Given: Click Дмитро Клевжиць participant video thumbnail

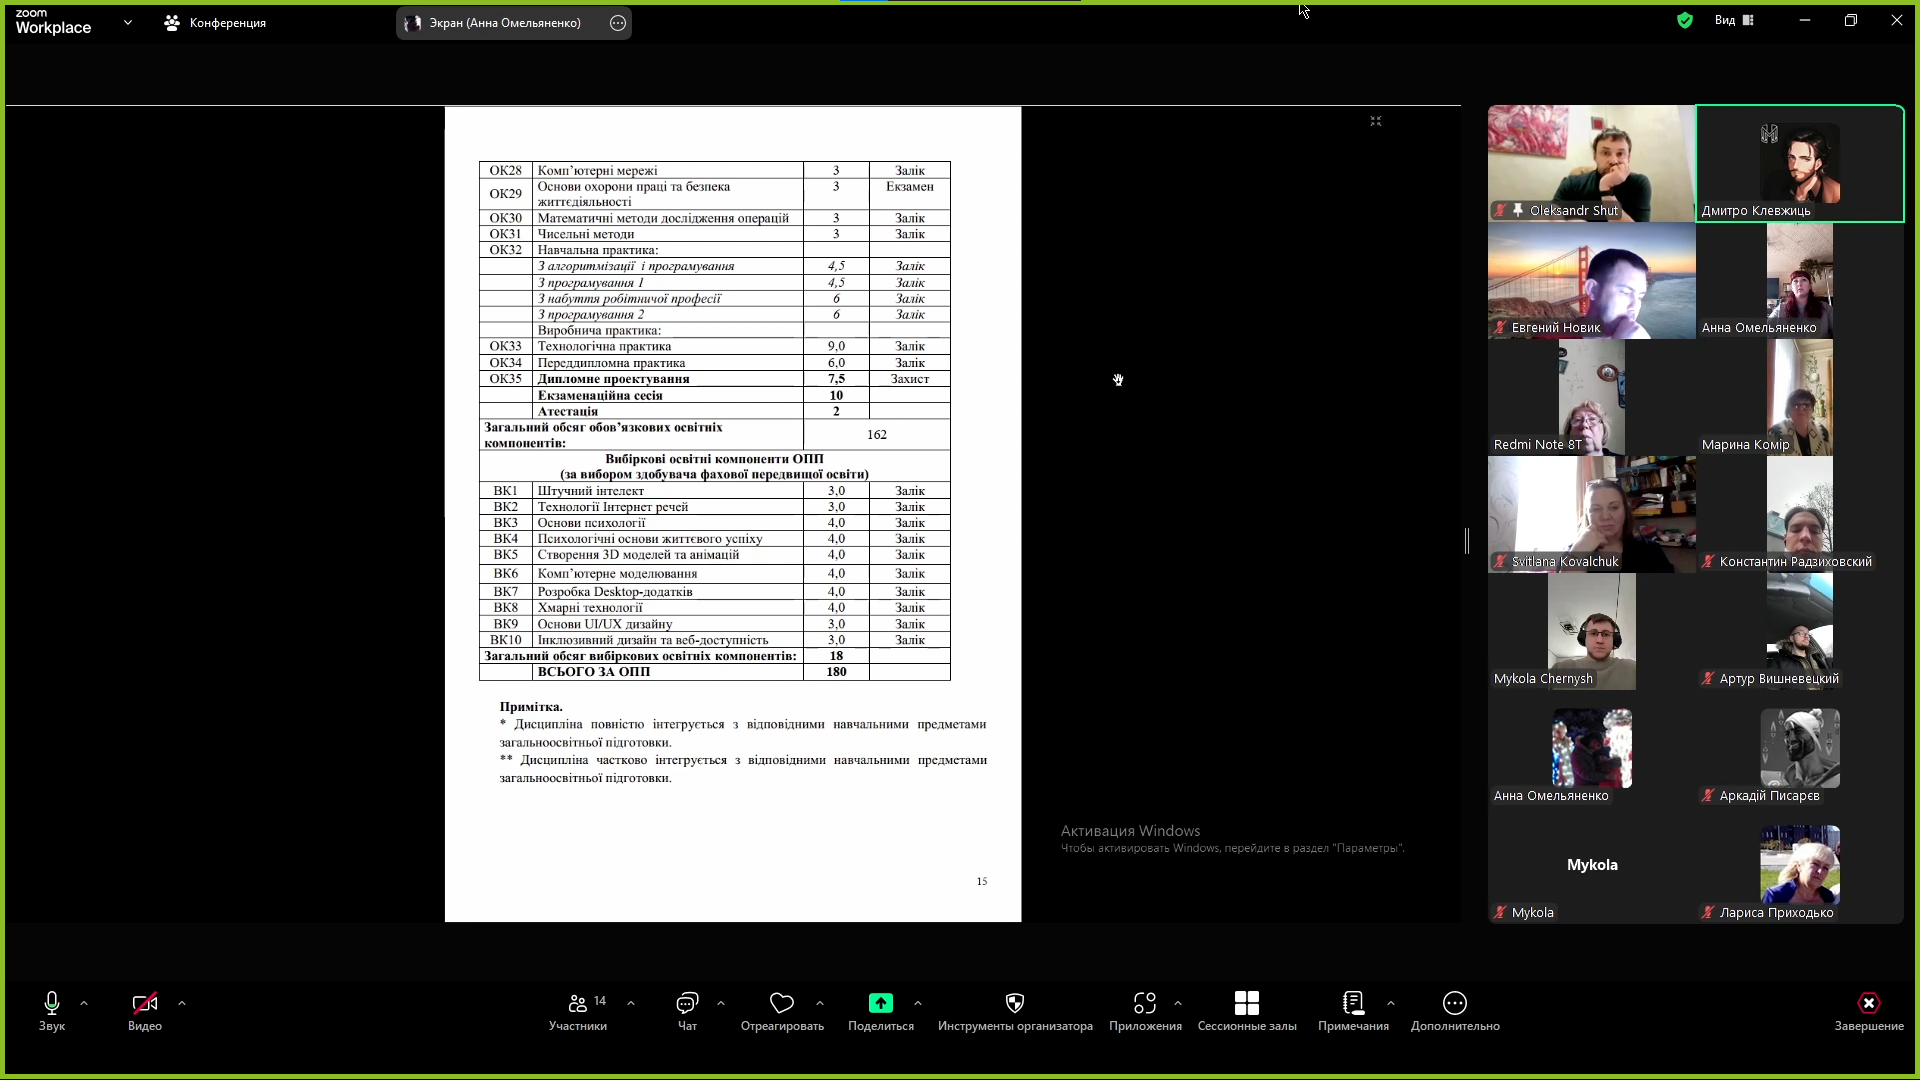Looking at the screenshot, I should tap(1800, 163).
